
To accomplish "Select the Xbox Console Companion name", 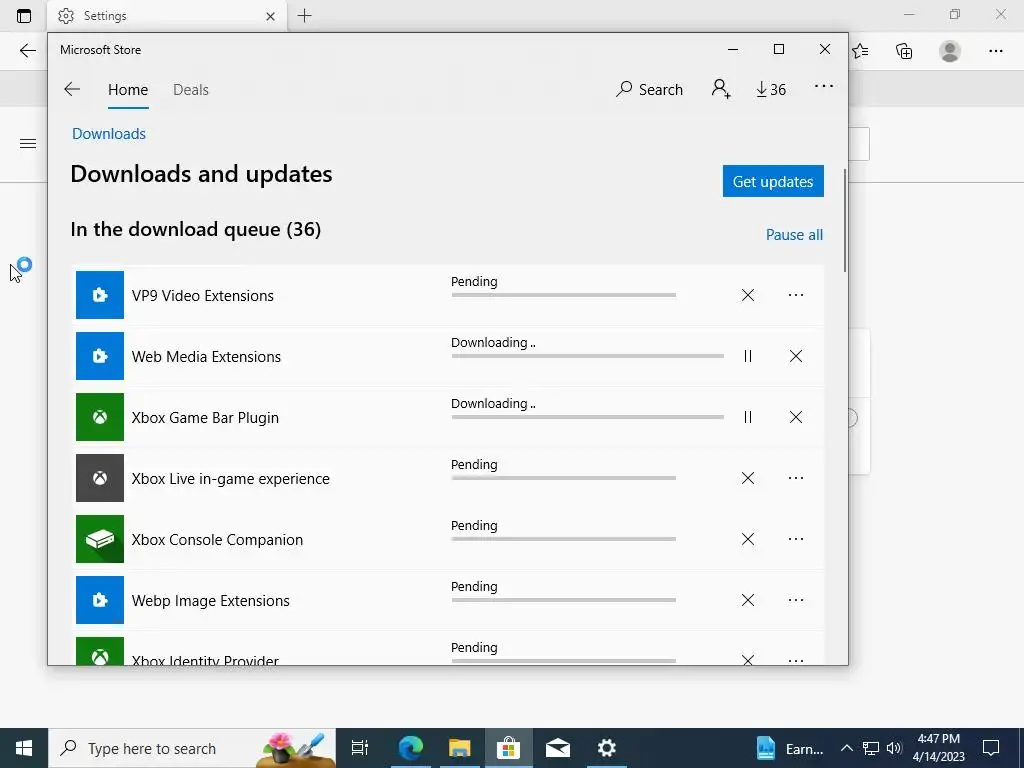I will (x=217, y=540).
